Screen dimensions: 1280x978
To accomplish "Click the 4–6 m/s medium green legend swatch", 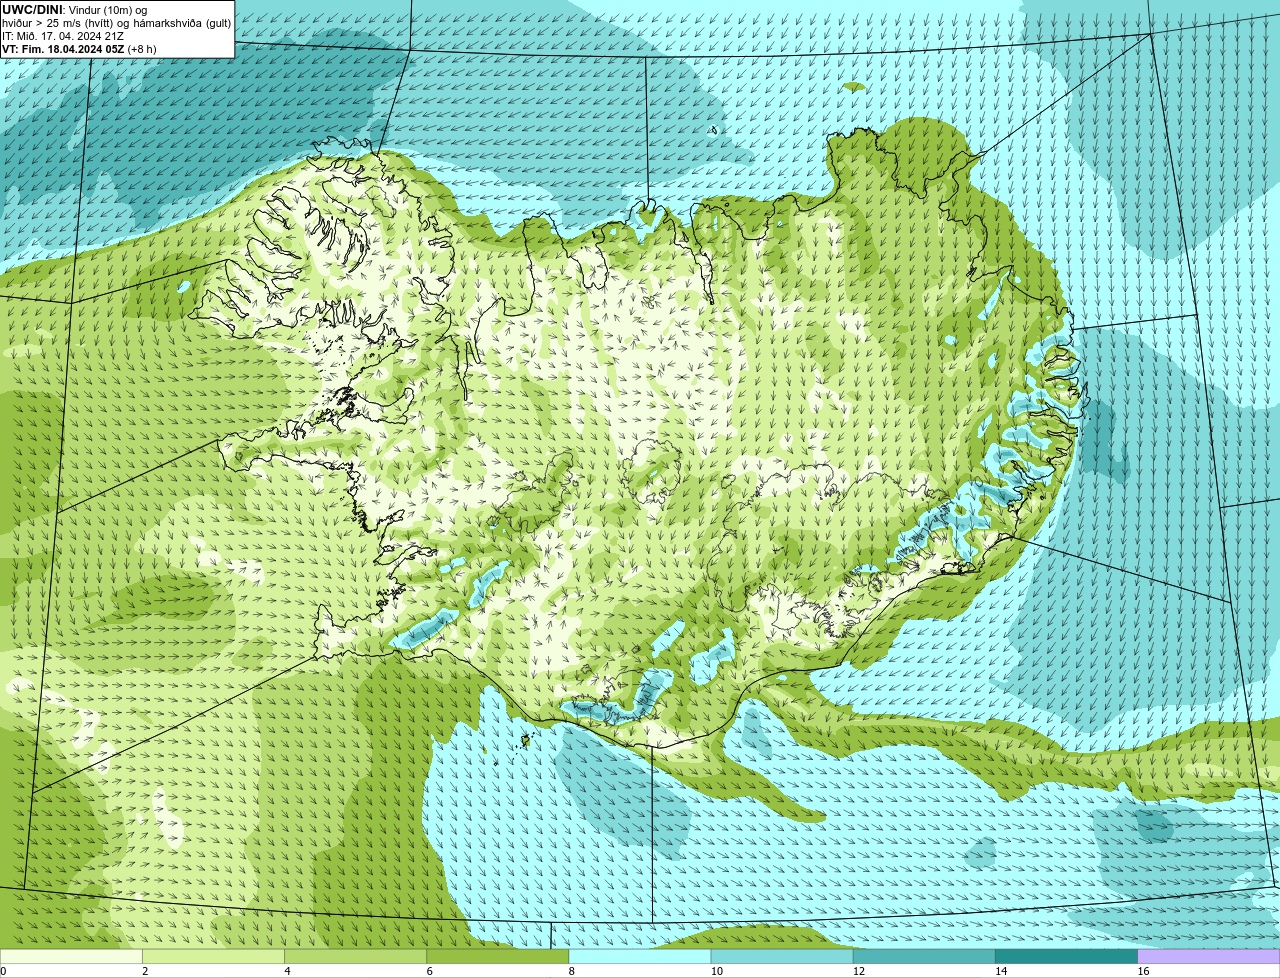I will pos(356,956).
